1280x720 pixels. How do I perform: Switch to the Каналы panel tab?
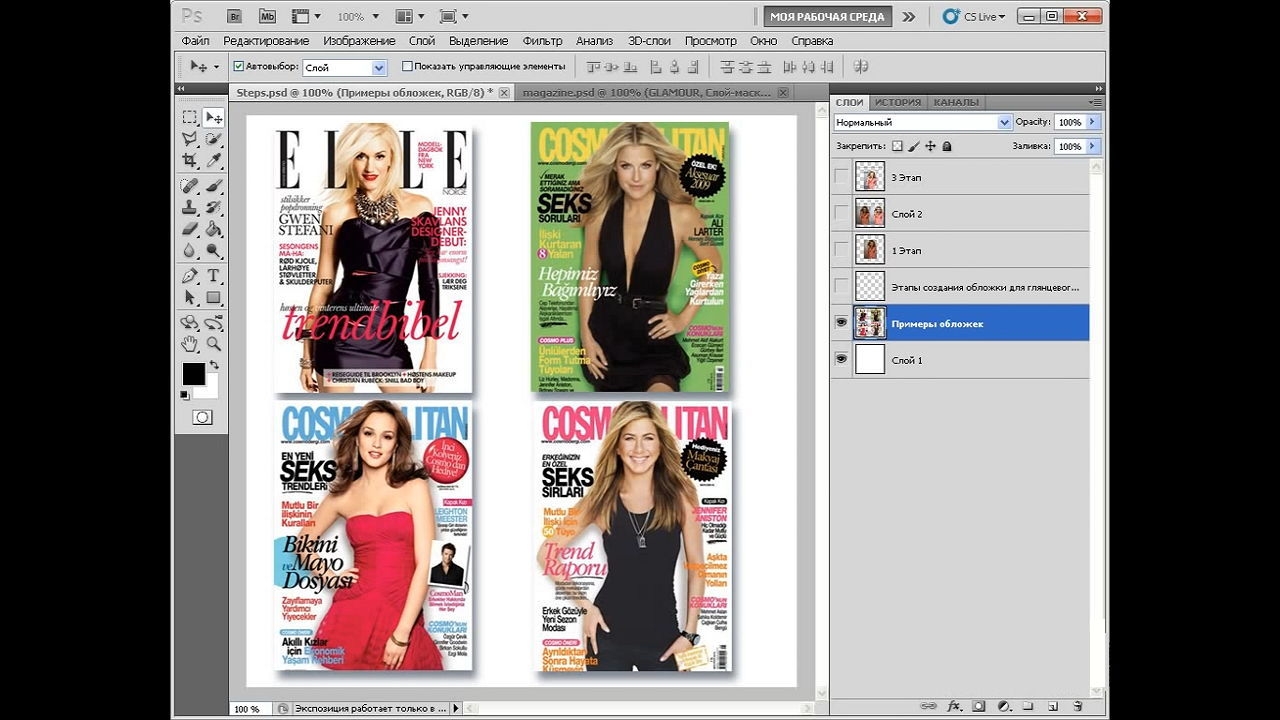pyautogui.click(x=956, y=102)
